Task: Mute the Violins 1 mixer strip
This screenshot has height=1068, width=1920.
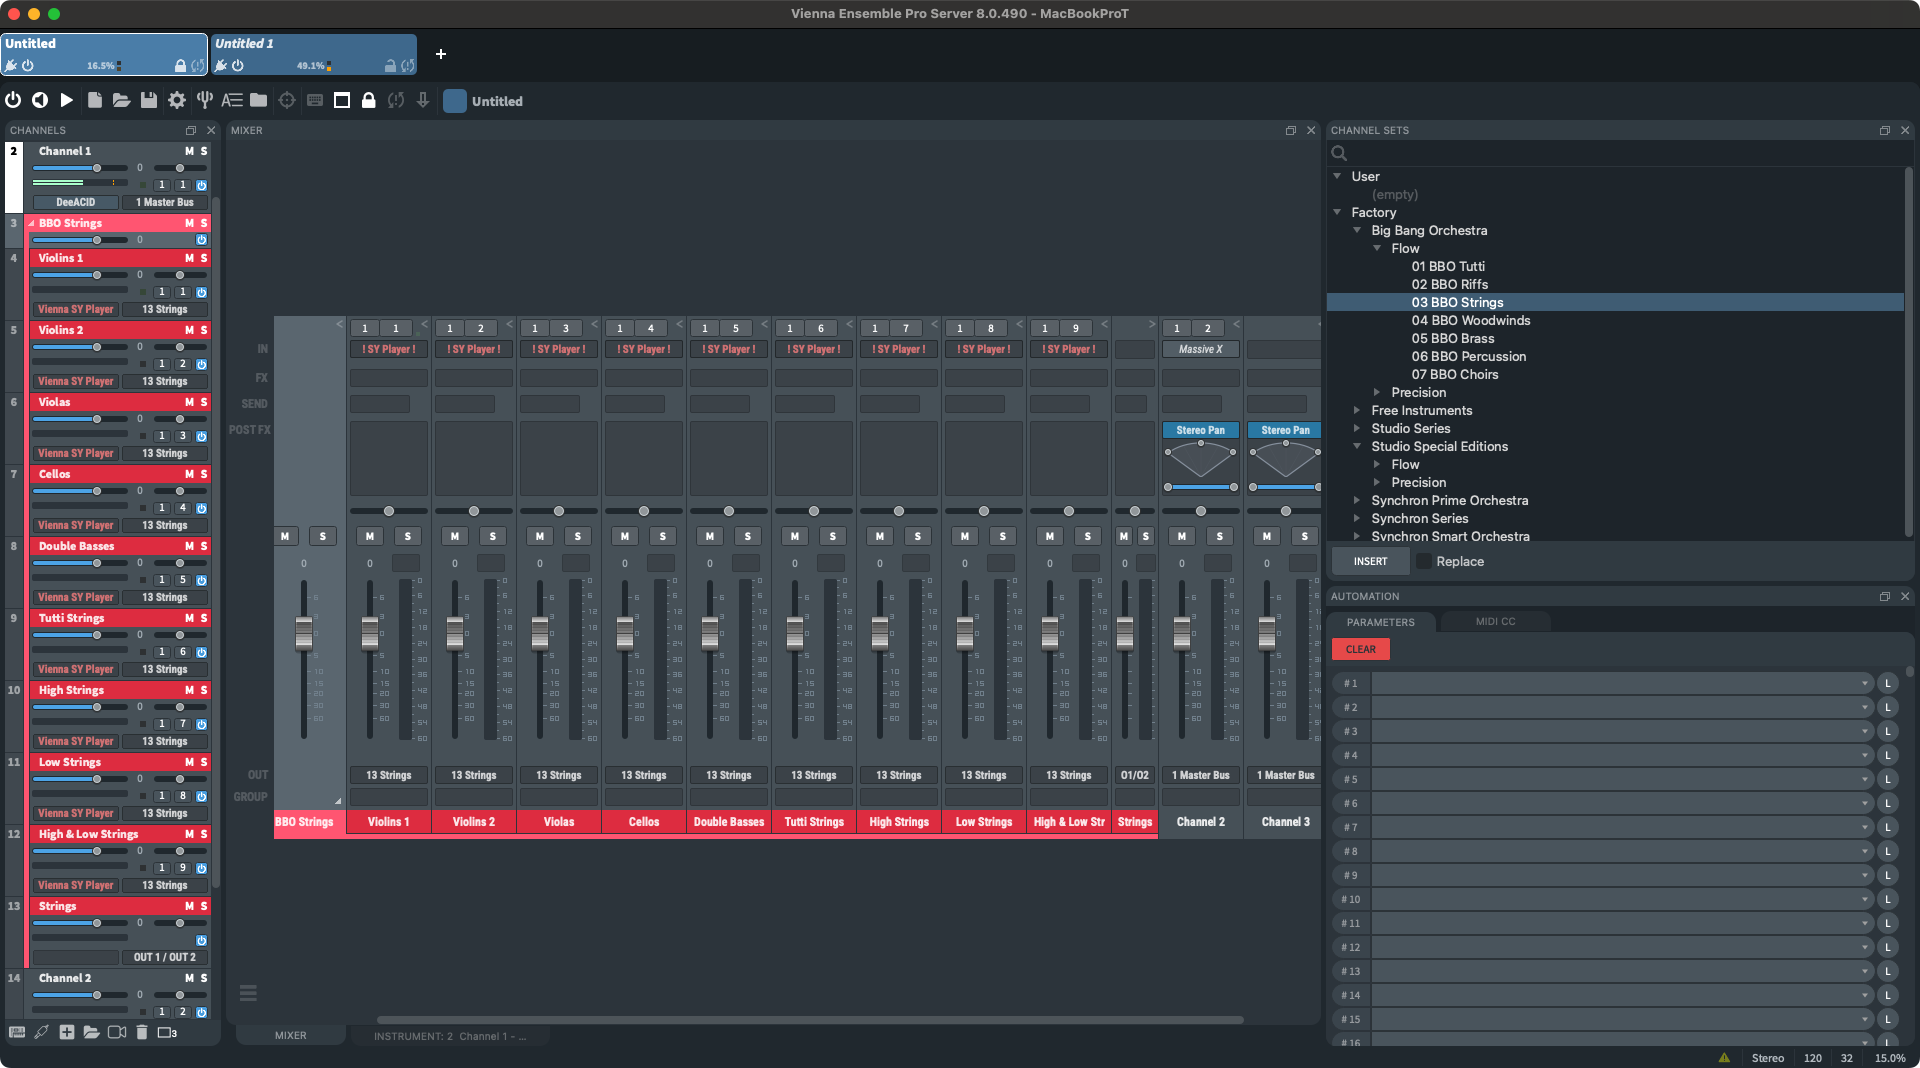Action: pos(370,536)
